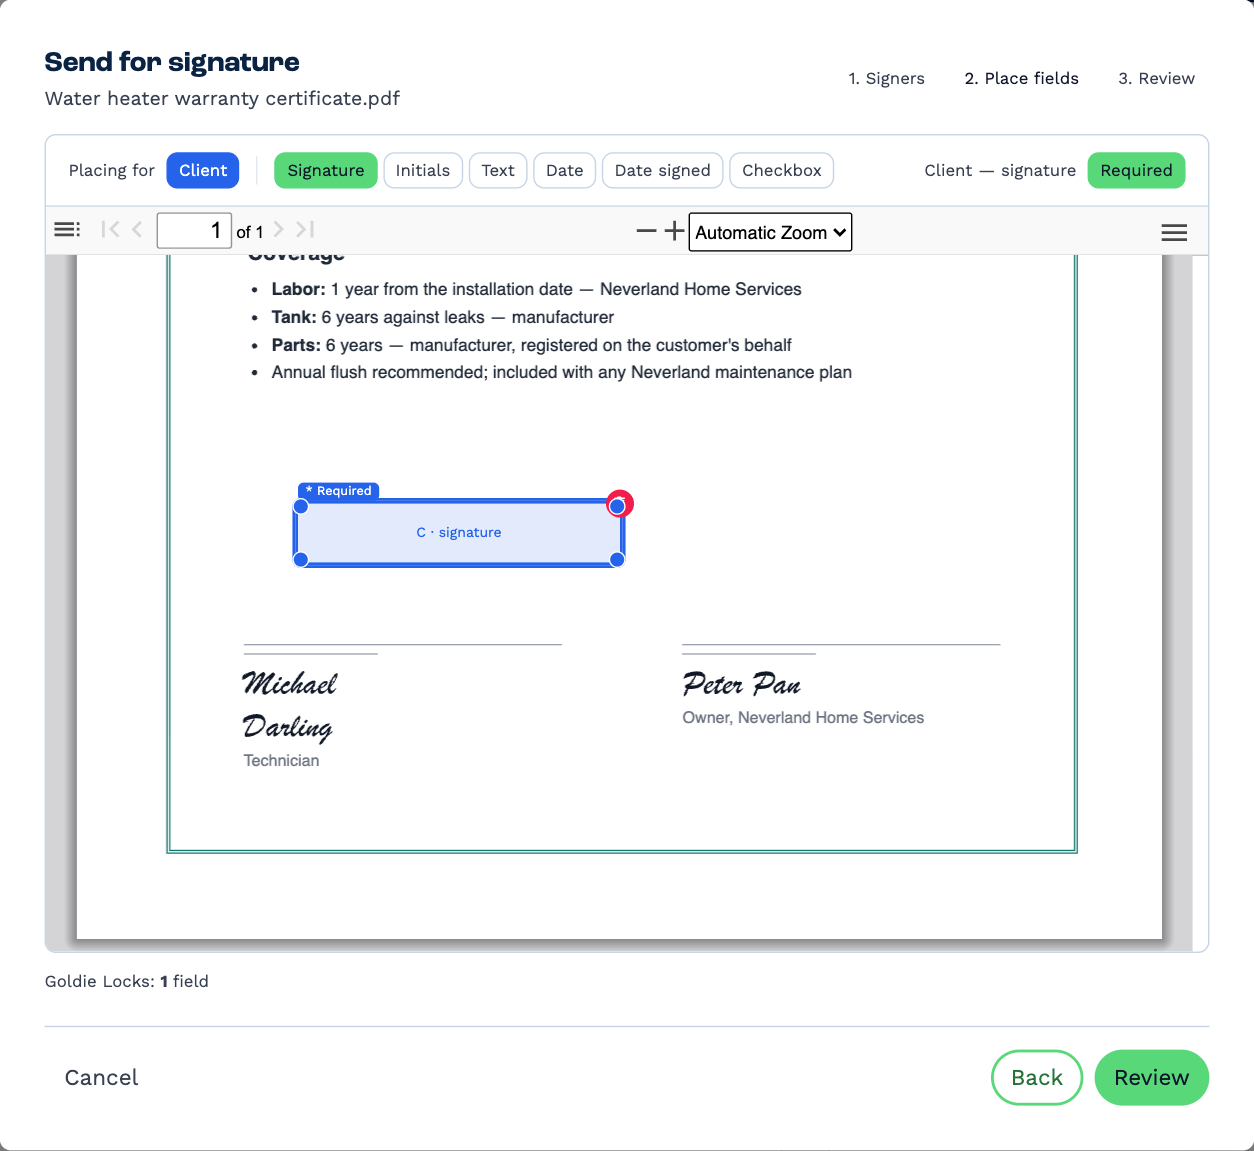This screenshot has width=1254, height=1151.
Task: Choose the Initials field type
Action: coord(423,170)
